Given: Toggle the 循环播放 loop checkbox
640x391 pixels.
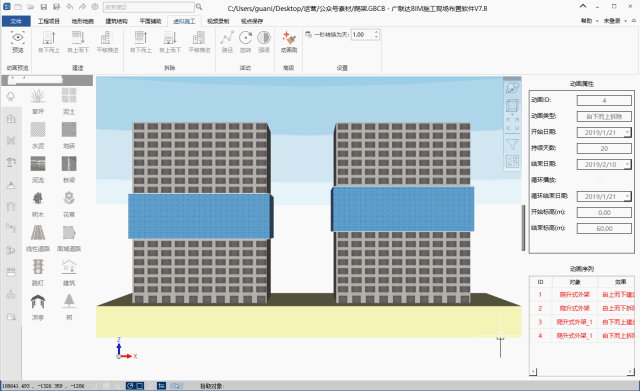Looking at the screenshot, I should pyautogui.click(x=600, y=180).
